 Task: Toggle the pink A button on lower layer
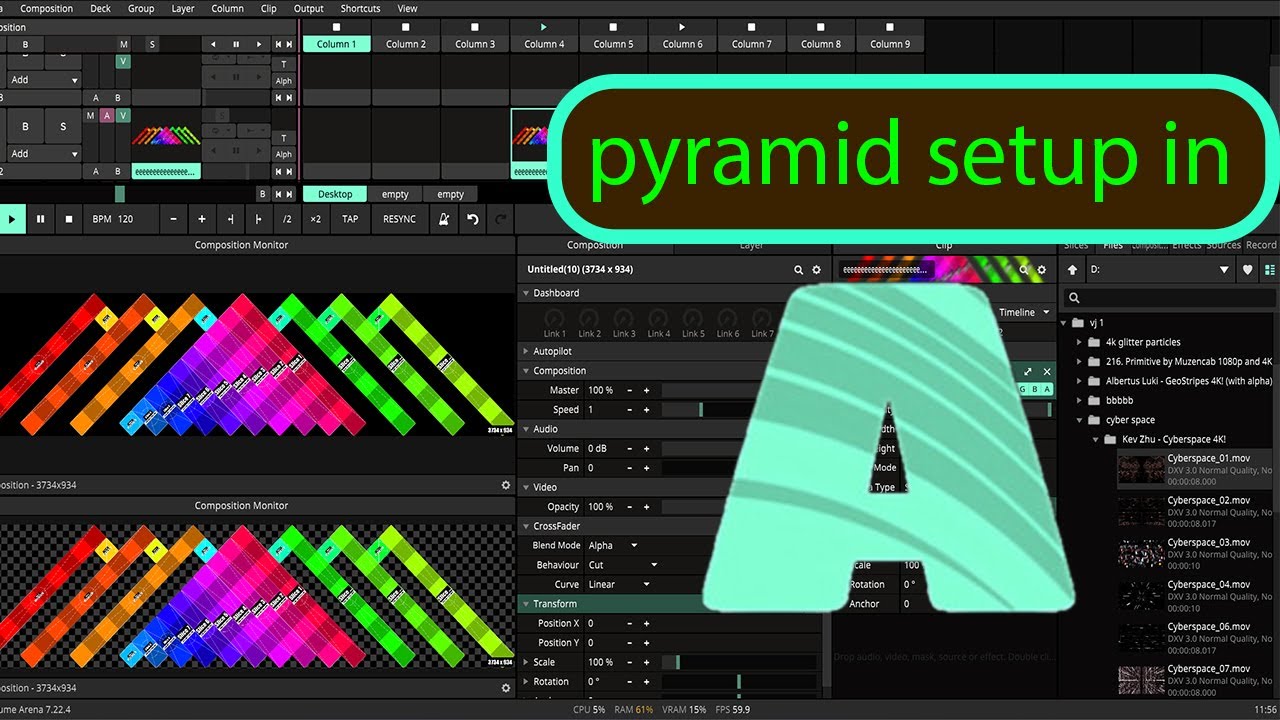point(106,116)
